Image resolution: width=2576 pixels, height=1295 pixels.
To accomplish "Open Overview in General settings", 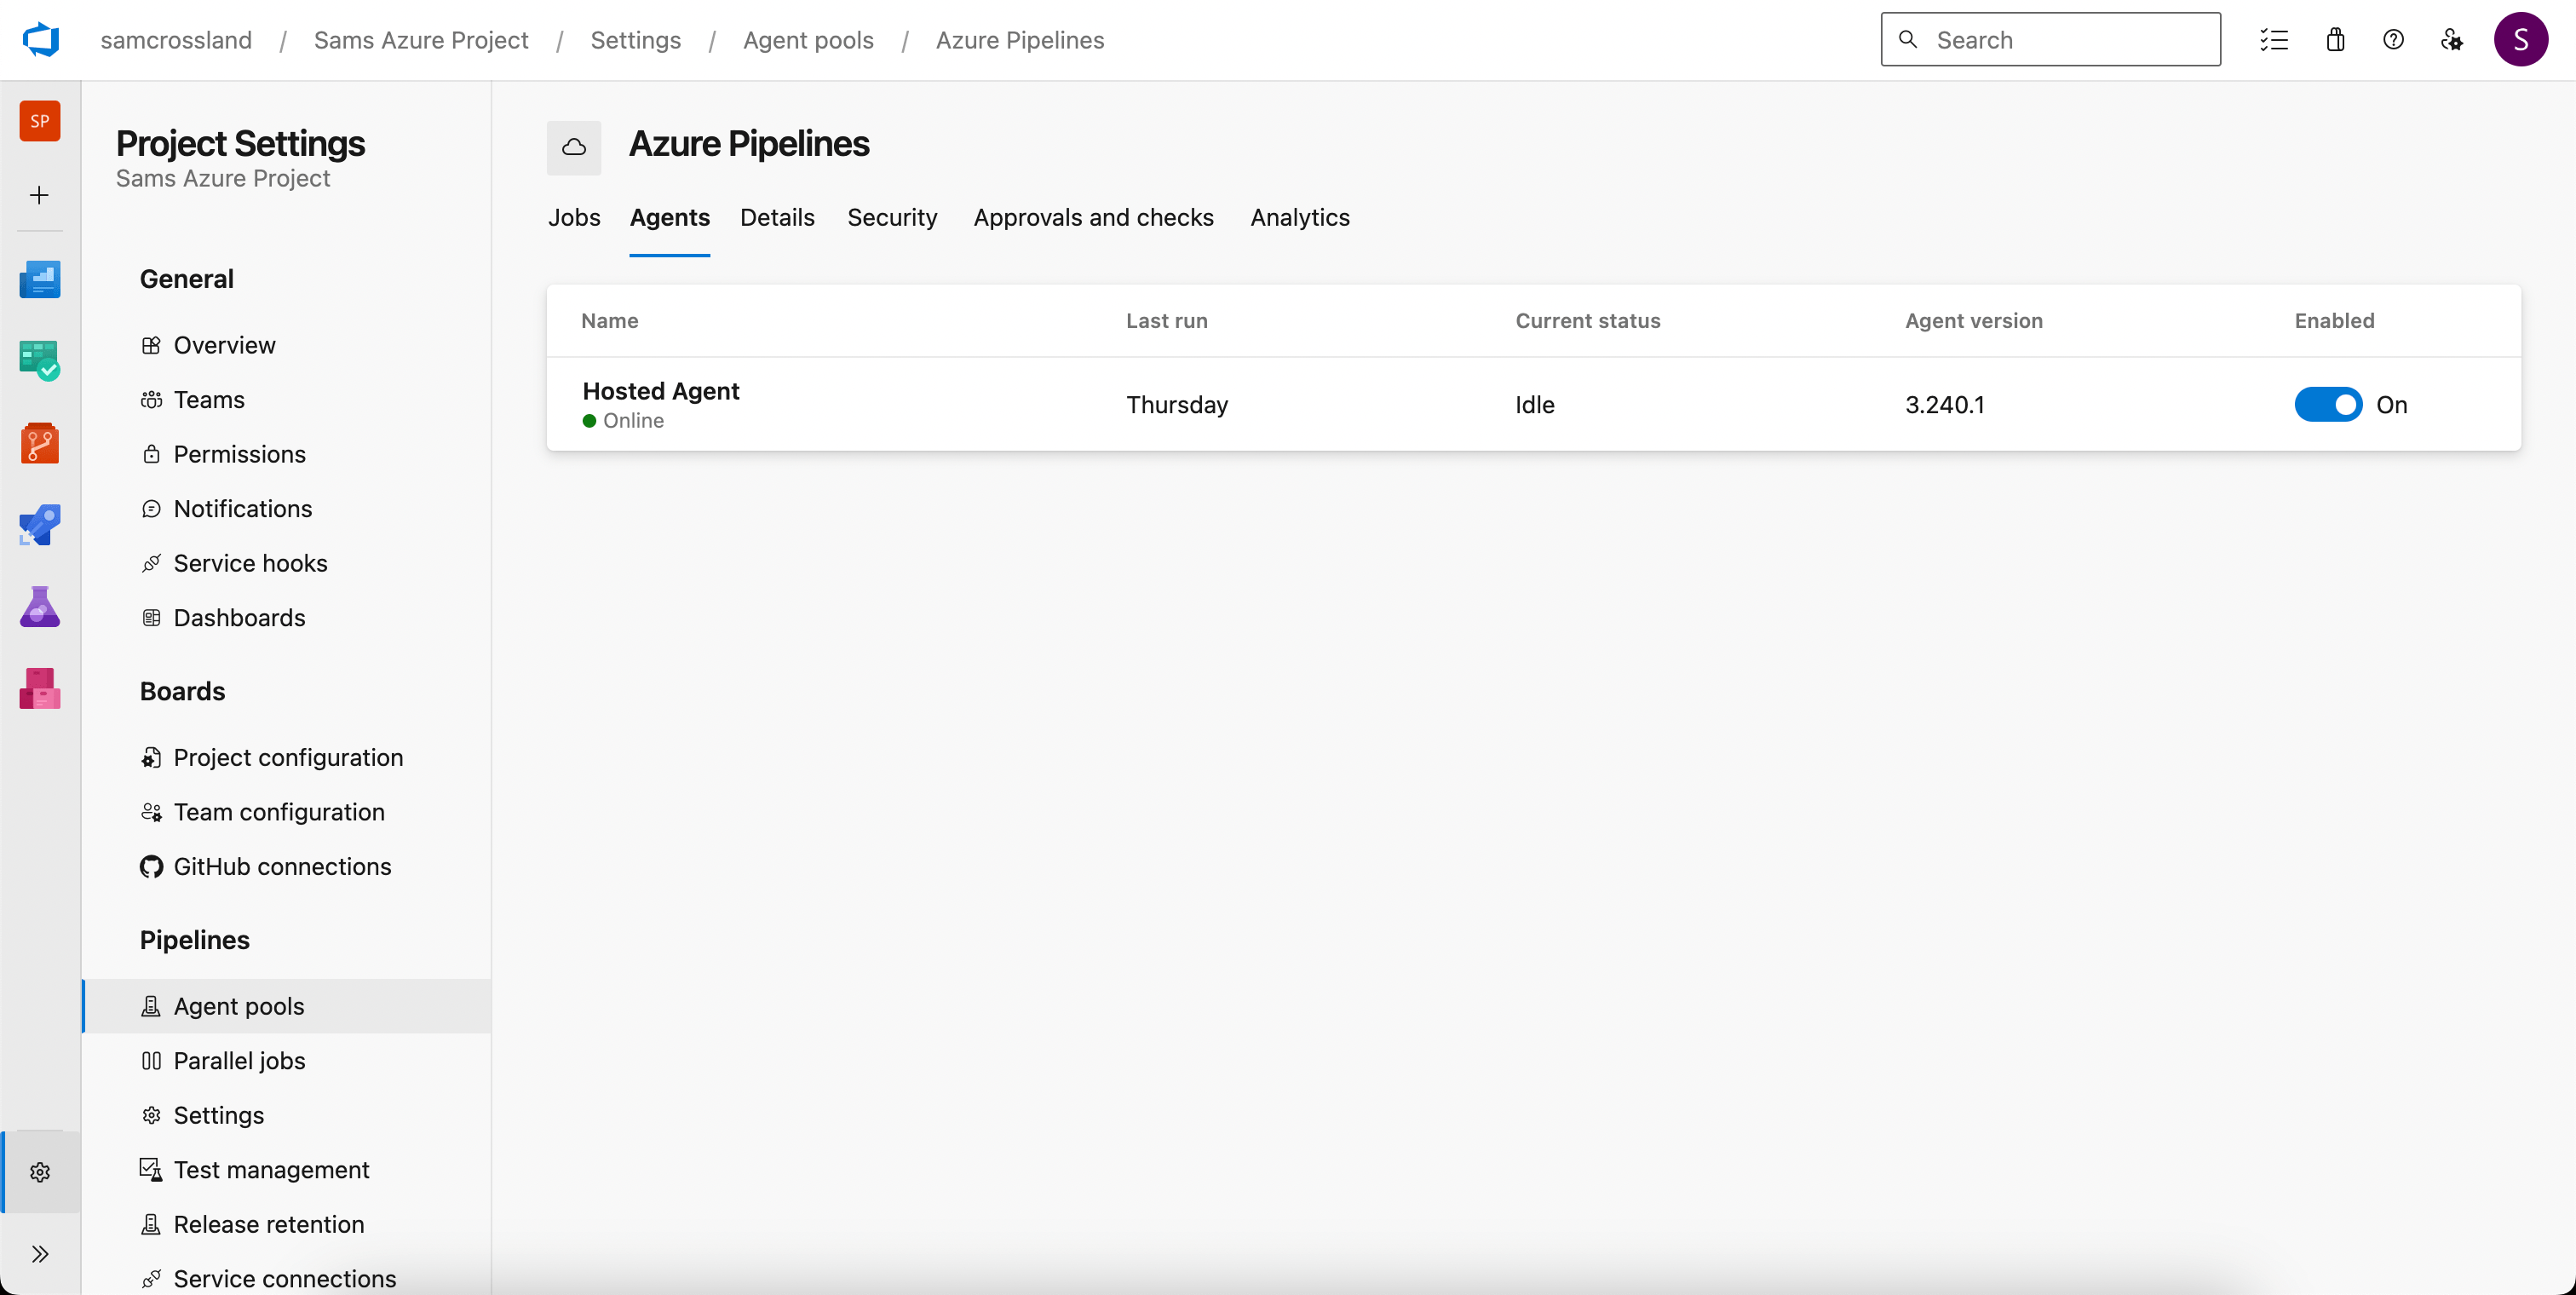I will coord(224,345).
